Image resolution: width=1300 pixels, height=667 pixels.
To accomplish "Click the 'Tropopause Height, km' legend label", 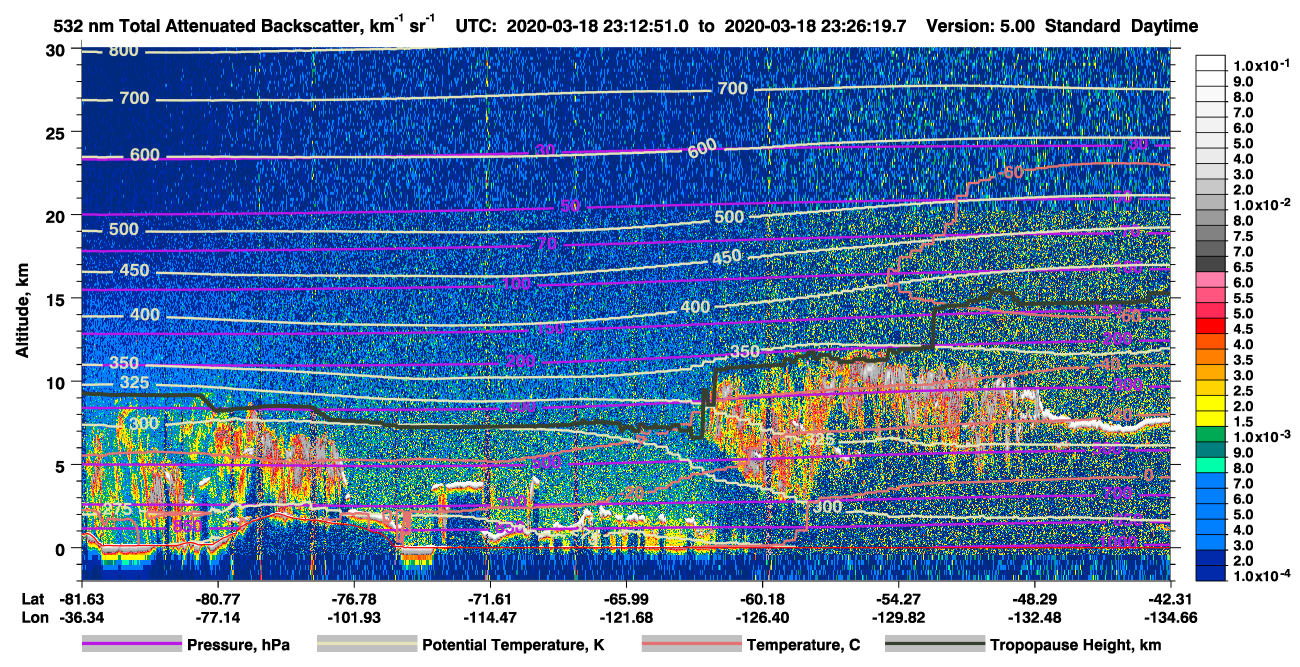I will tap(1075, 645).
